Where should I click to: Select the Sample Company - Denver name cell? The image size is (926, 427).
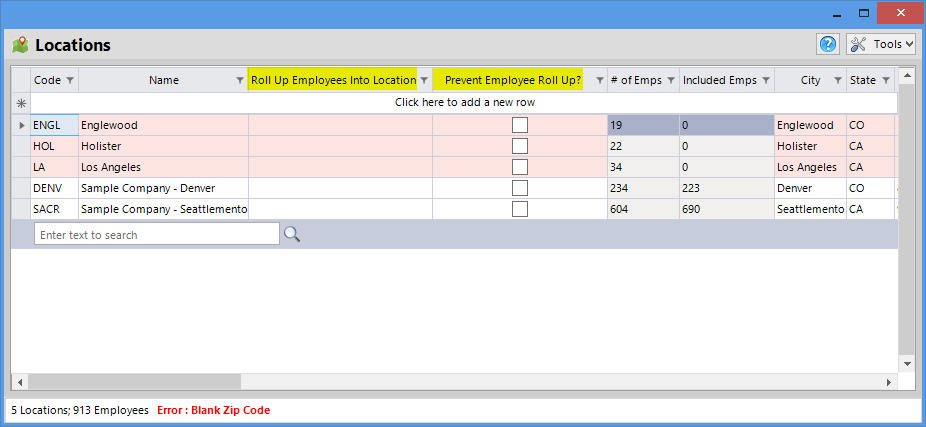[163, 188]
